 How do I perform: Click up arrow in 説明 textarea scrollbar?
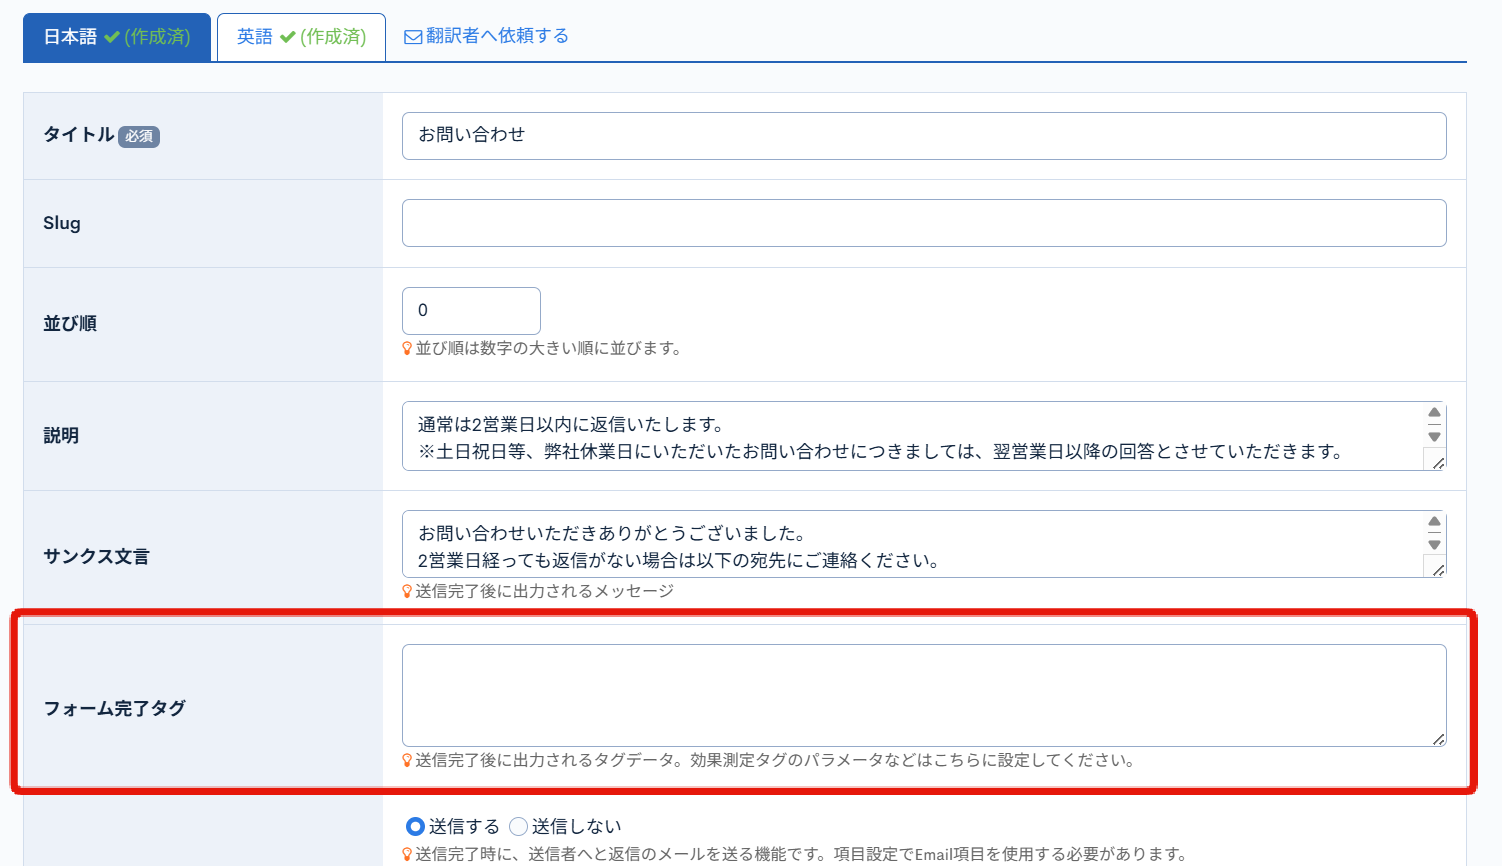[x=1435, y=412]
